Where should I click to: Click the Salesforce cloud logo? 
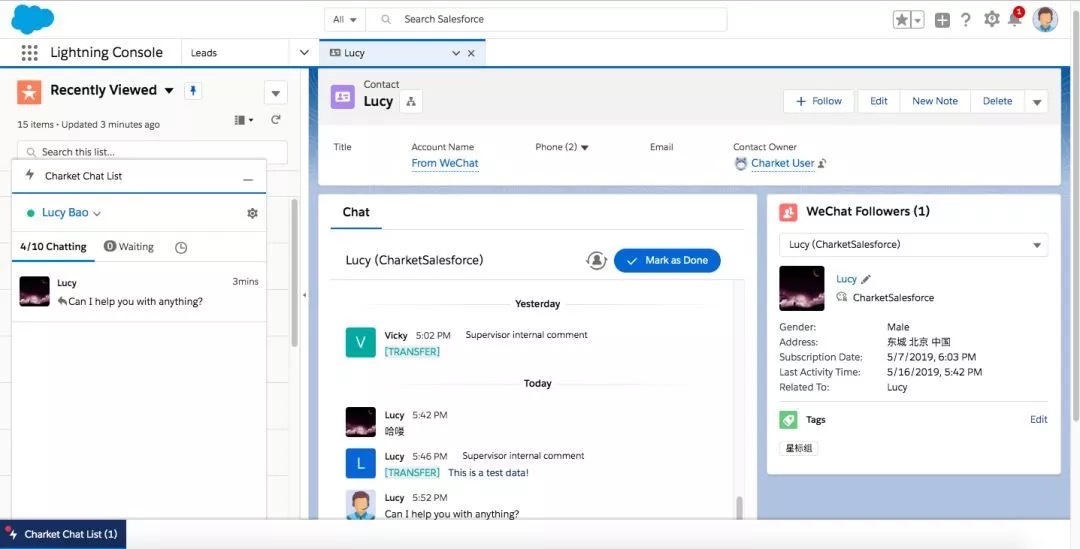click(32, 19)
